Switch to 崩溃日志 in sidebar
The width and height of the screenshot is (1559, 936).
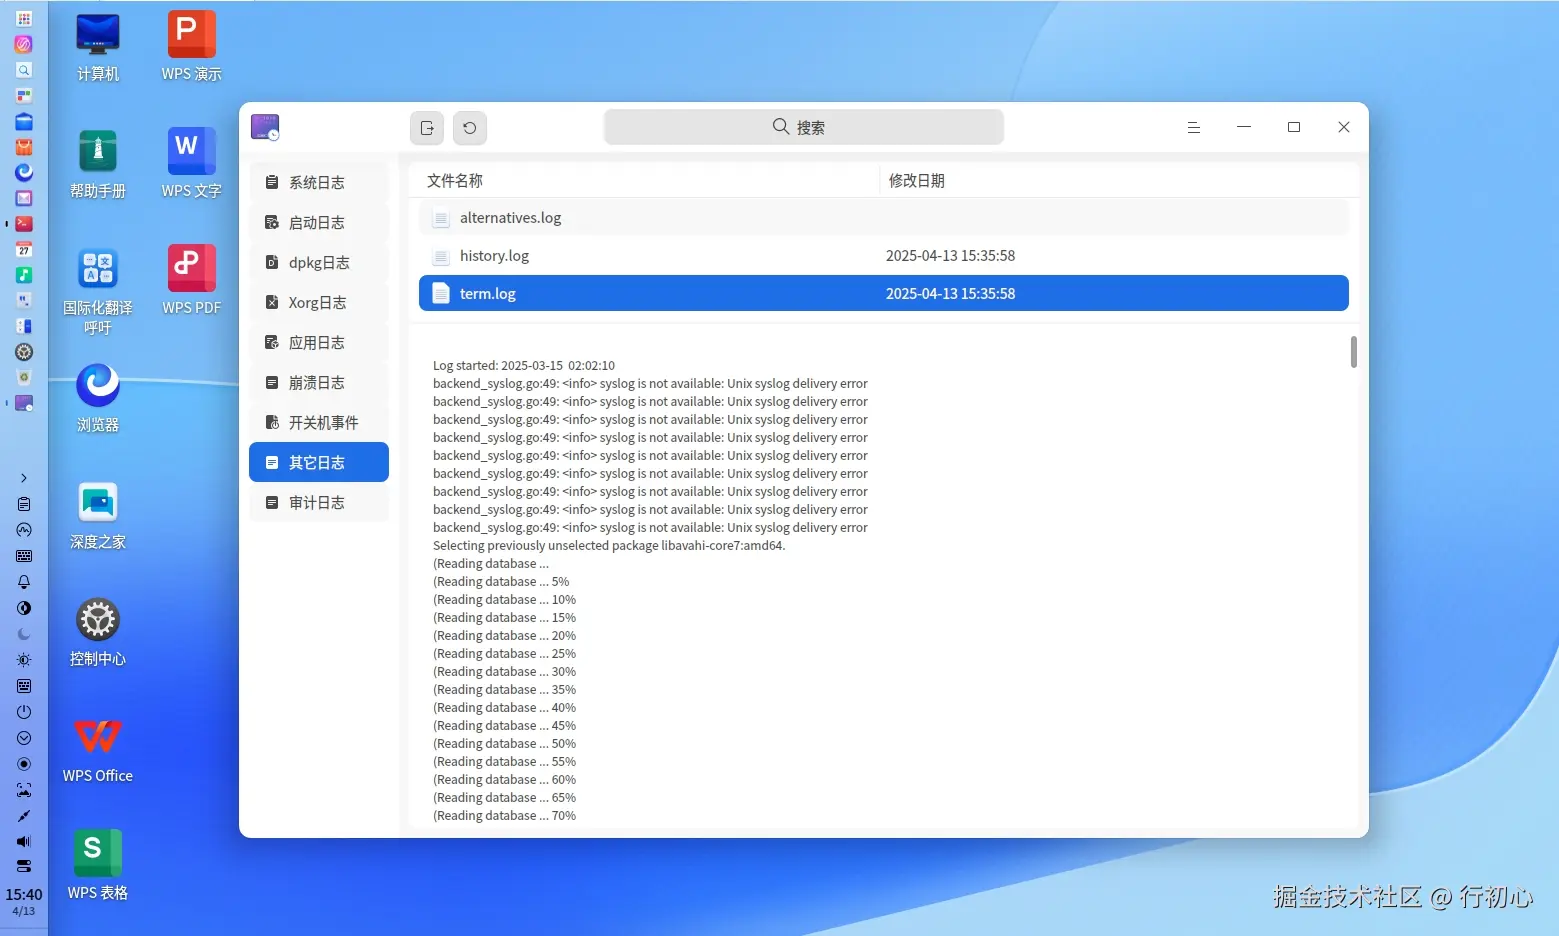pyautogui.click(x=319, y=382)
